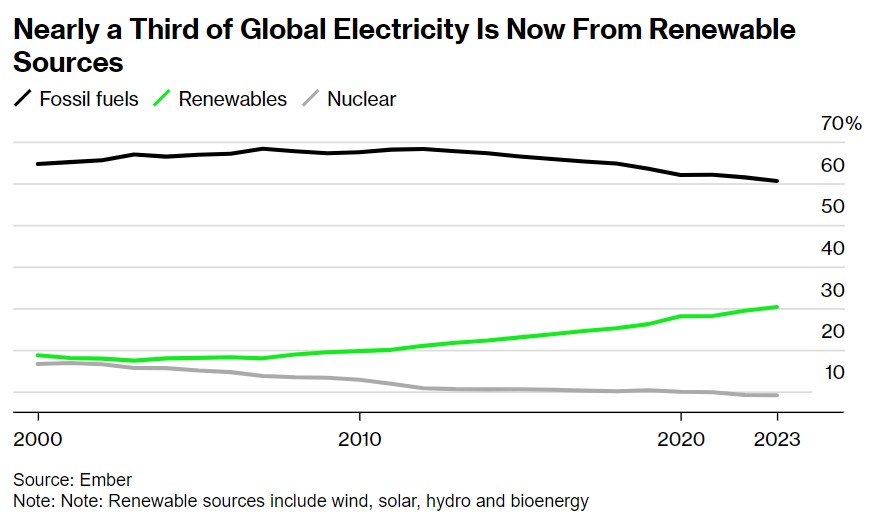The width and height of the screenshot is (869, 514).
Task: Click the green renewables line's 2023 endpoint
Action: pos(777,307)
